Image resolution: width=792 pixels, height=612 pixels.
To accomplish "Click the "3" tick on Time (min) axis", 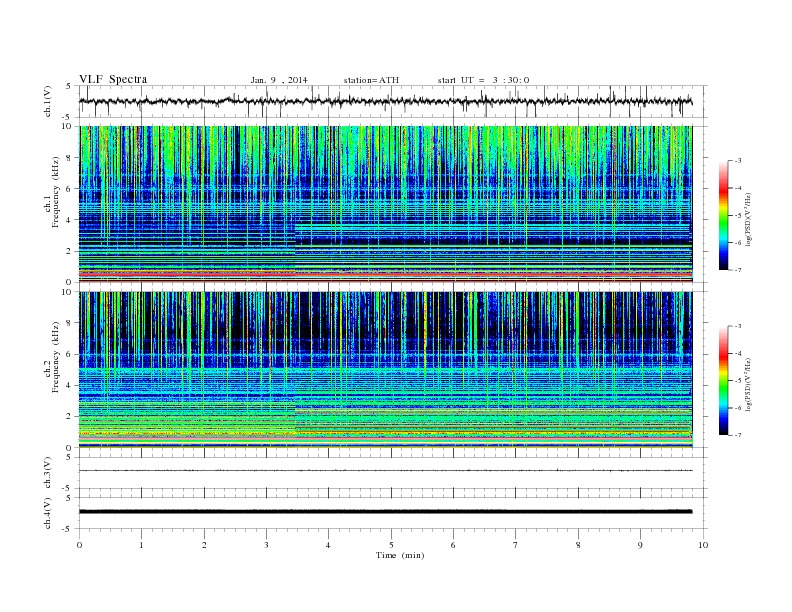I will tap(266, 545).
